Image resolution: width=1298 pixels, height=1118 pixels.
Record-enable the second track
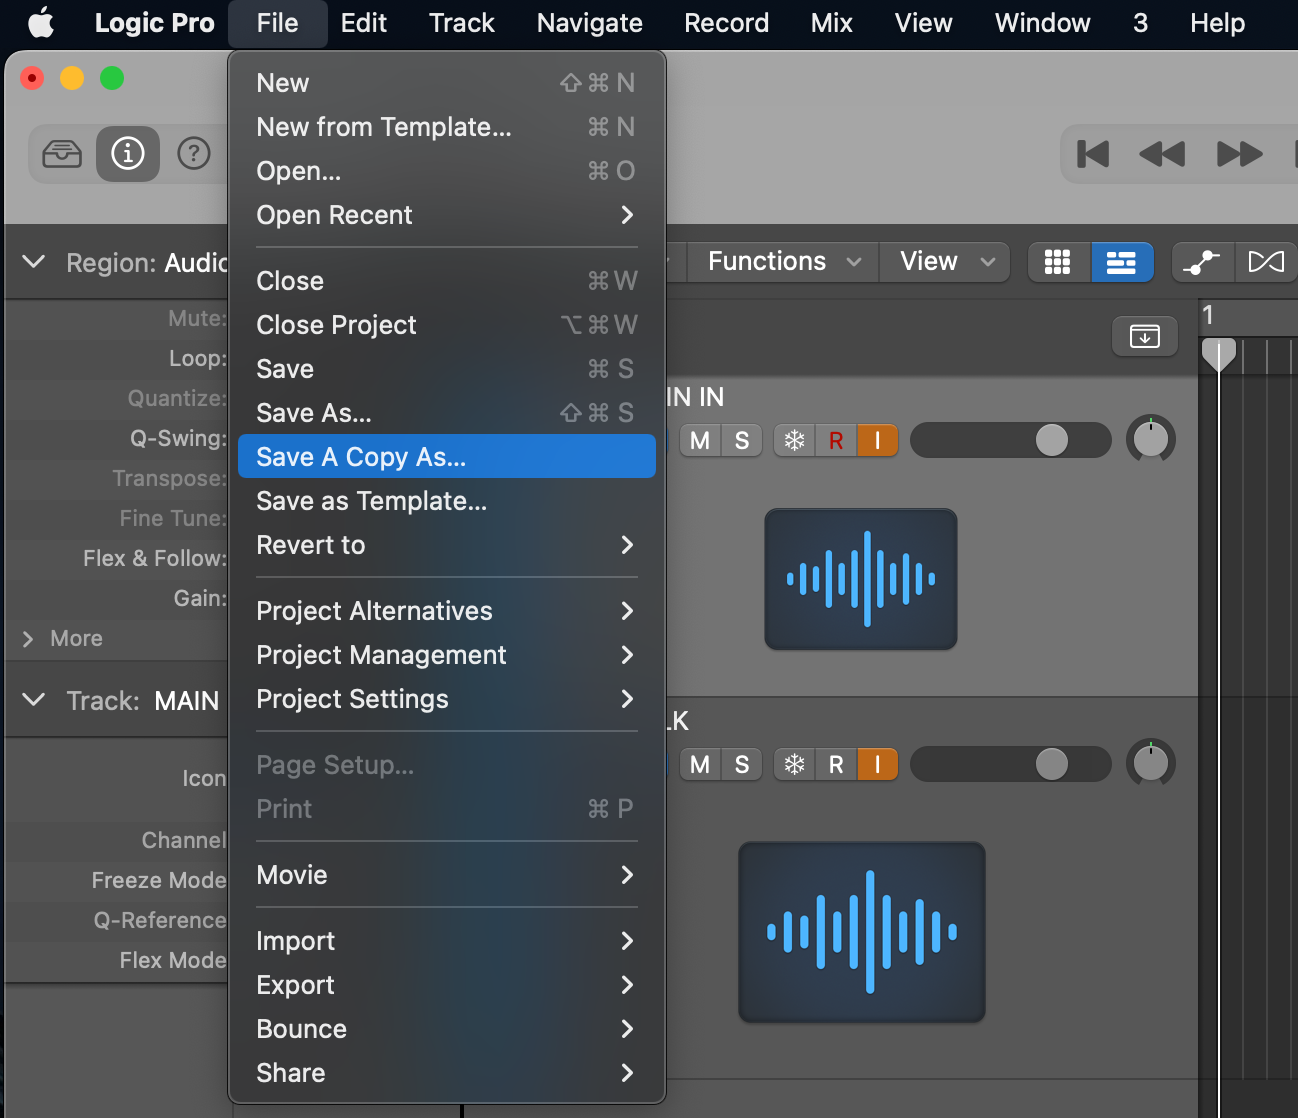(x=836, y=764)
